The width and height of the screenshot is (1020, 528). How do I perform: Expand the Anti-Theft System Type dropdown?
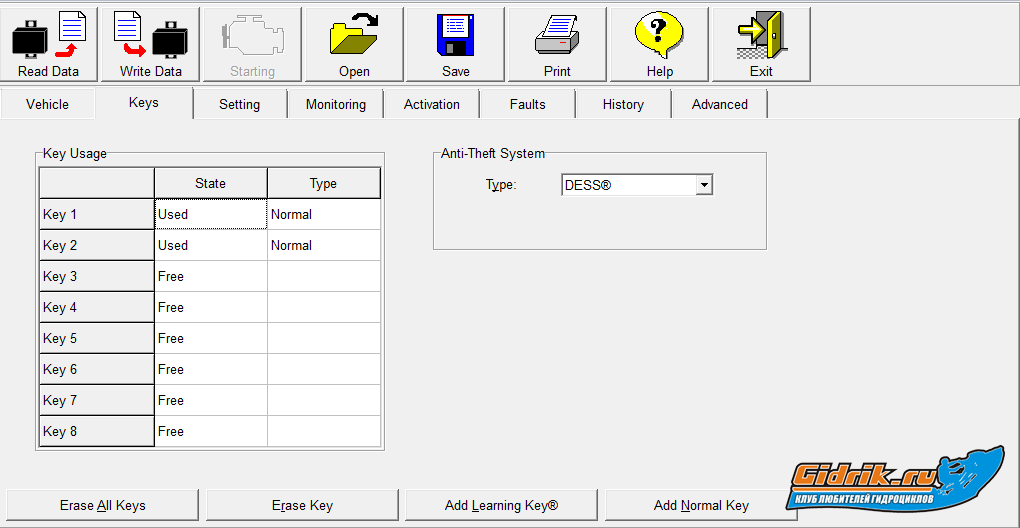[x=704, y=185]
